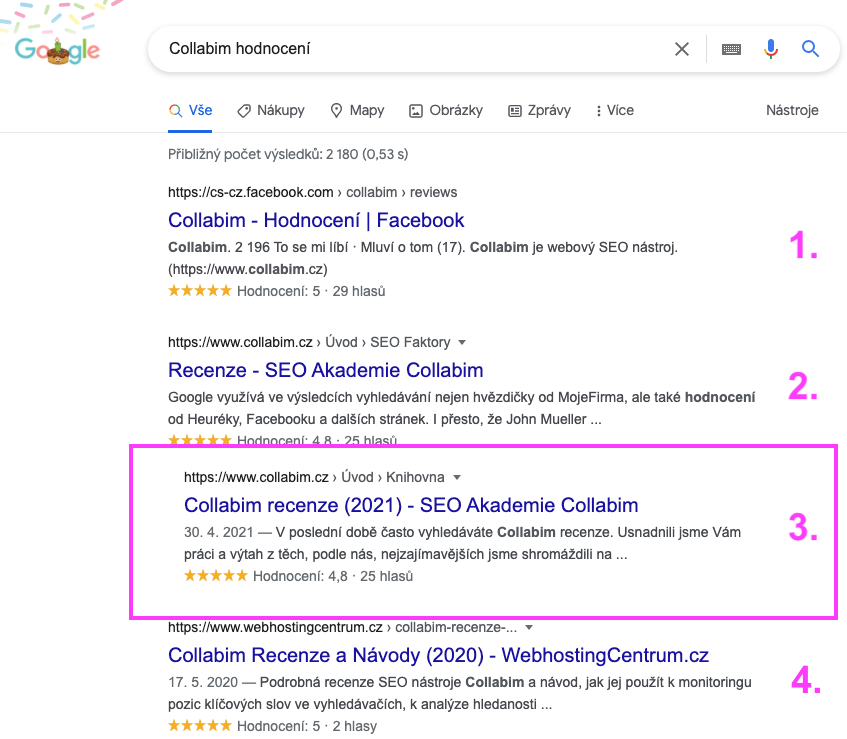The height and width of the screenshot is (739, 847).
Task: Click the snippet starting with 30. 4. 2021
Action: coord(462,543)
